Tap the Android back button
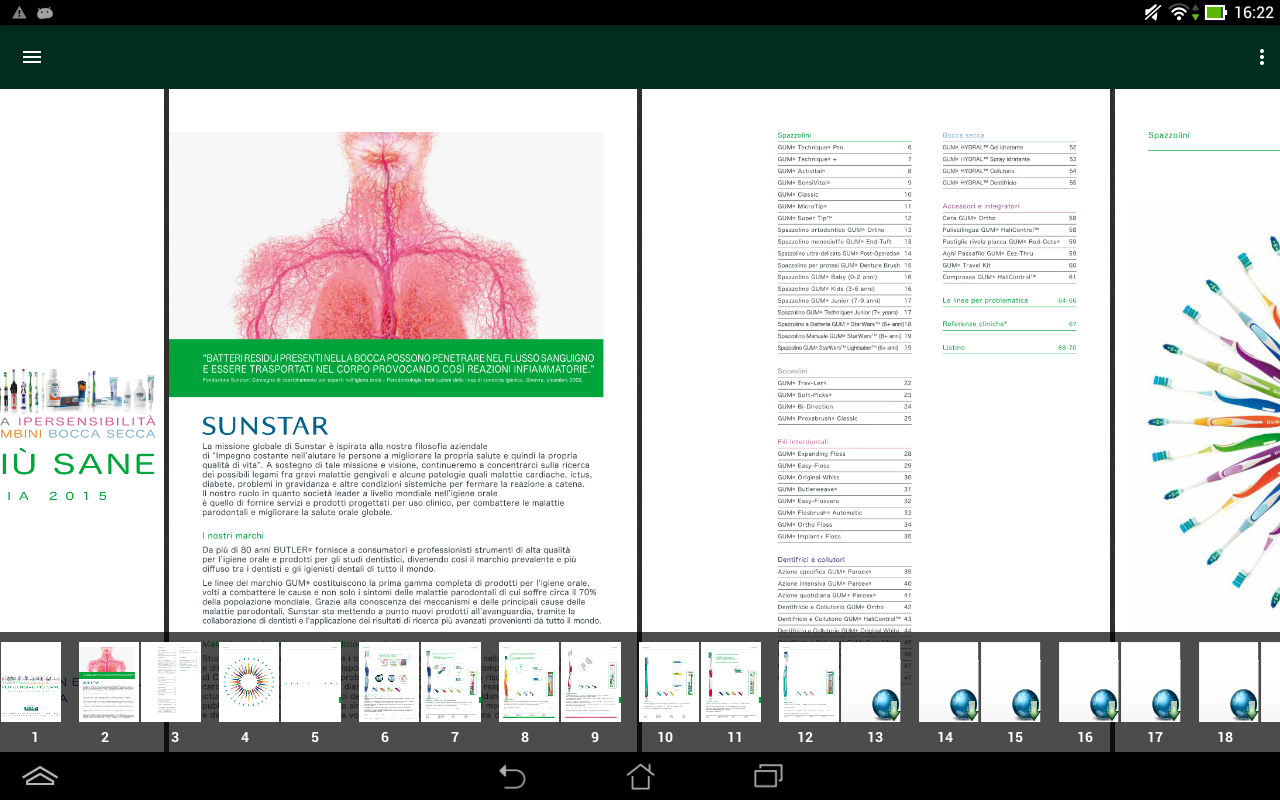Viewport: 1280px width, 800px height. [x=512, y=776]
